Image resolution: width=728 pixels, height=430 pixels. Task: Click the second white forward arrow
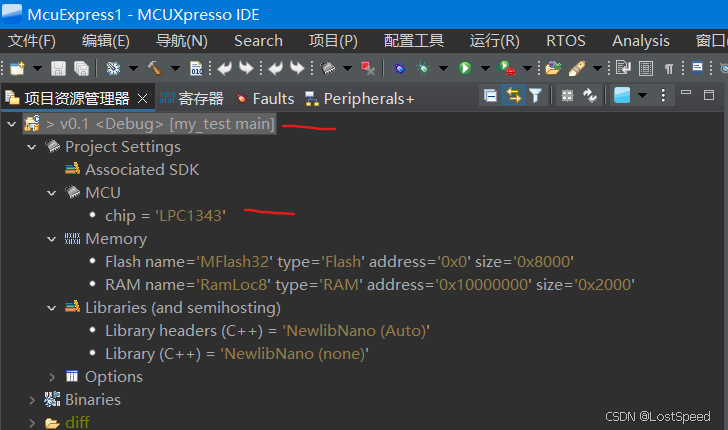297,68
